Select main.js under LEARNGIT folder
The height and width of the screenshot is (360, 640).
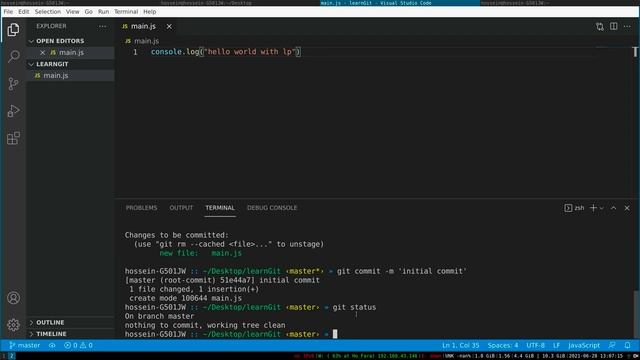[x=71, y=76]
